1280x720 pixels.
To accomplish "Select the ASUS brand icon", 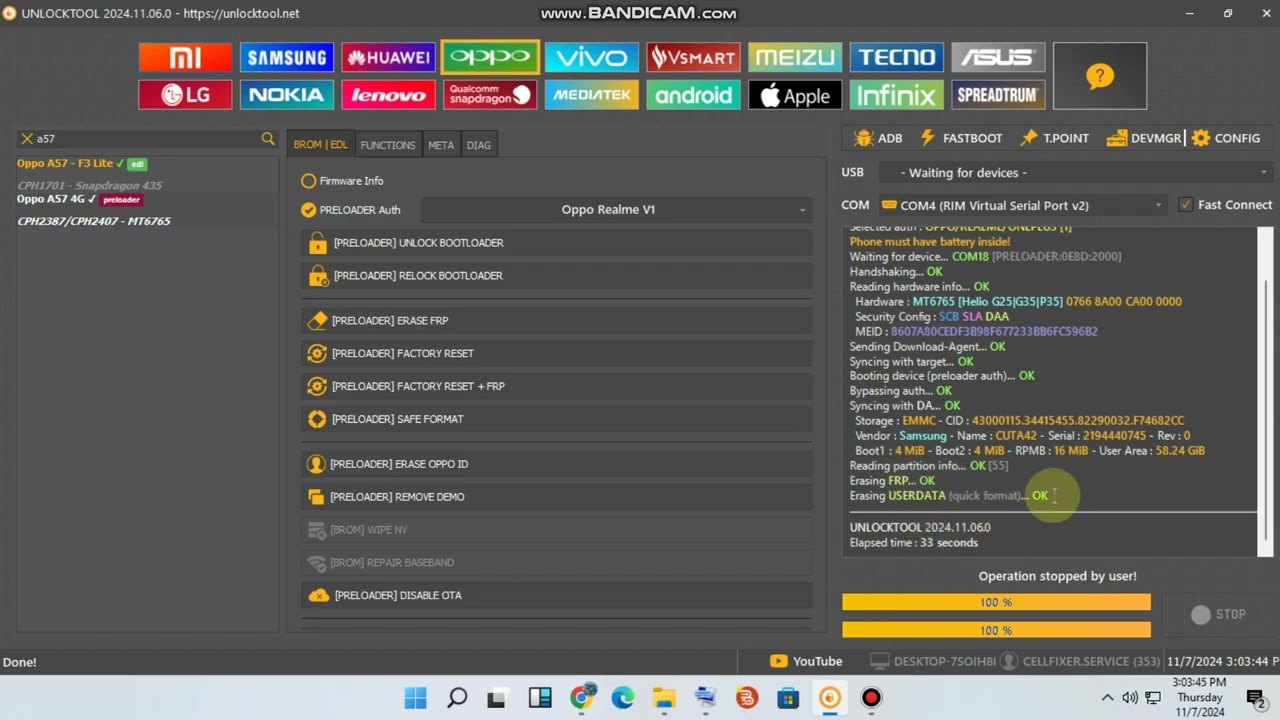I will (998, 57).
